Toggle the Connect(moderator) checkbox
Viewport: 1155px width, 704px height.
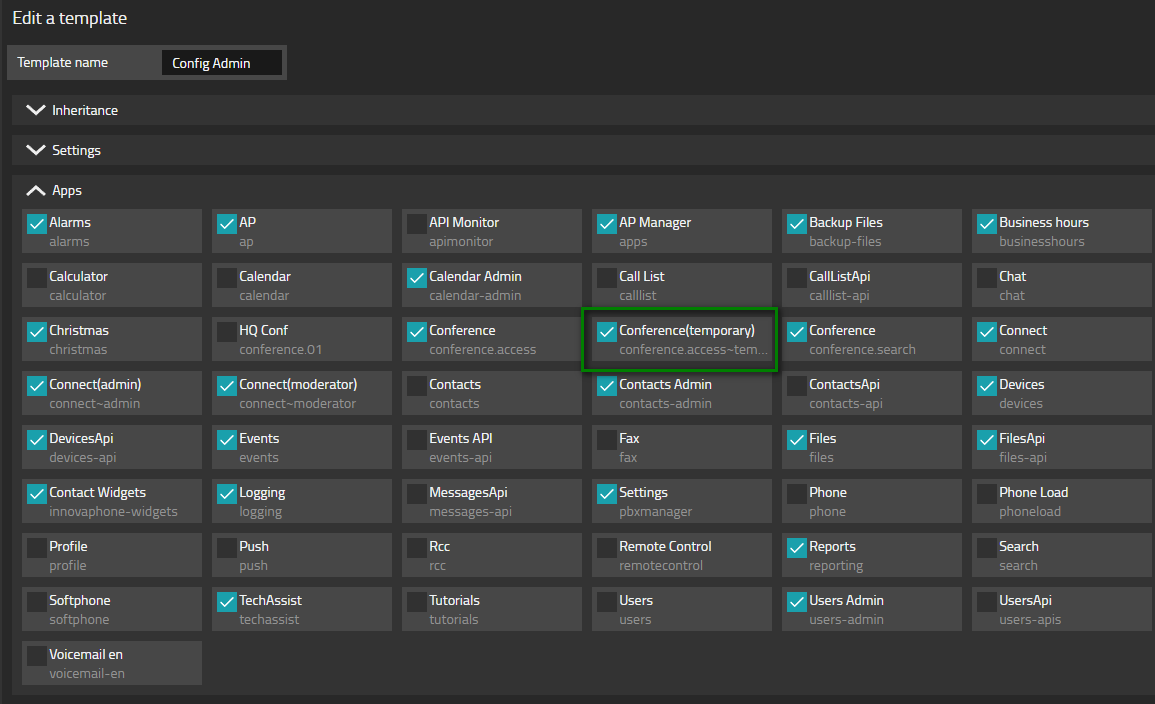(227, 385)
